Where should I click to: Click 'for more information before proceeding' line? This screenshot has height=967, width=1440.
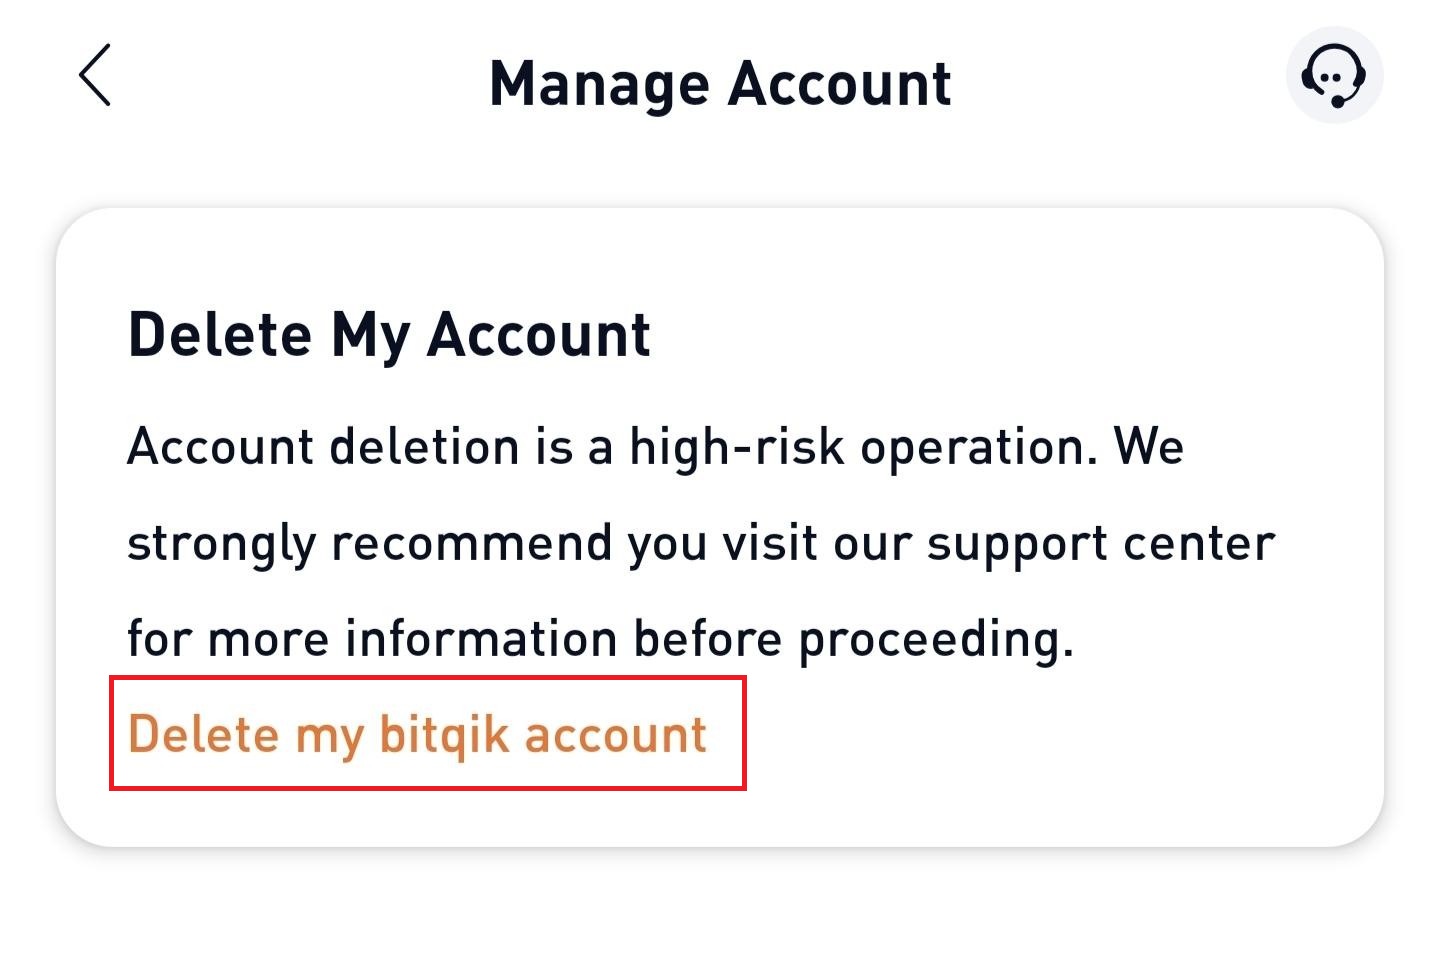pos(600,639)
